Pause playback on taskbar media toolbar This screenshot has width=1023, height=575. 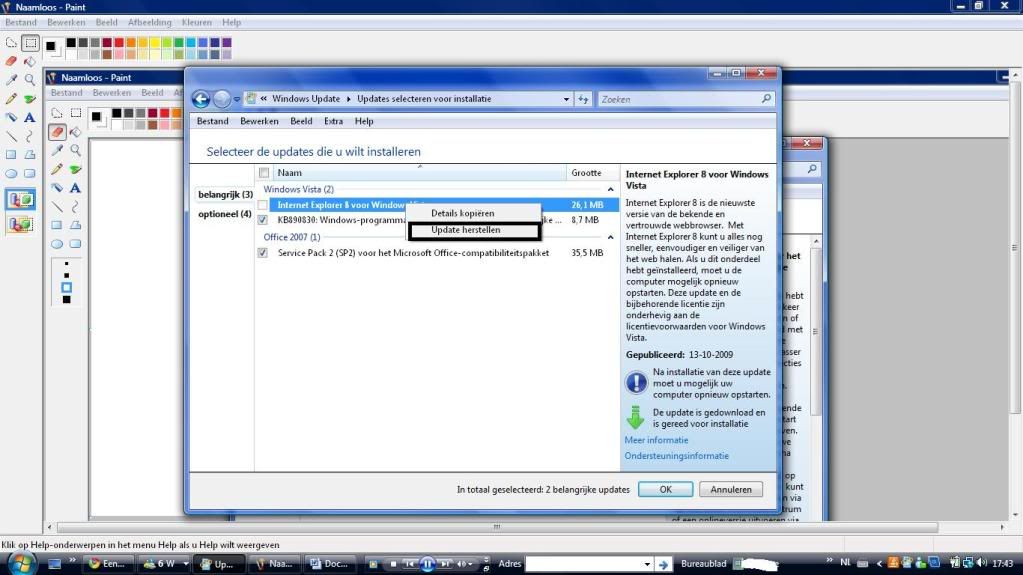(x=427, y=564)
